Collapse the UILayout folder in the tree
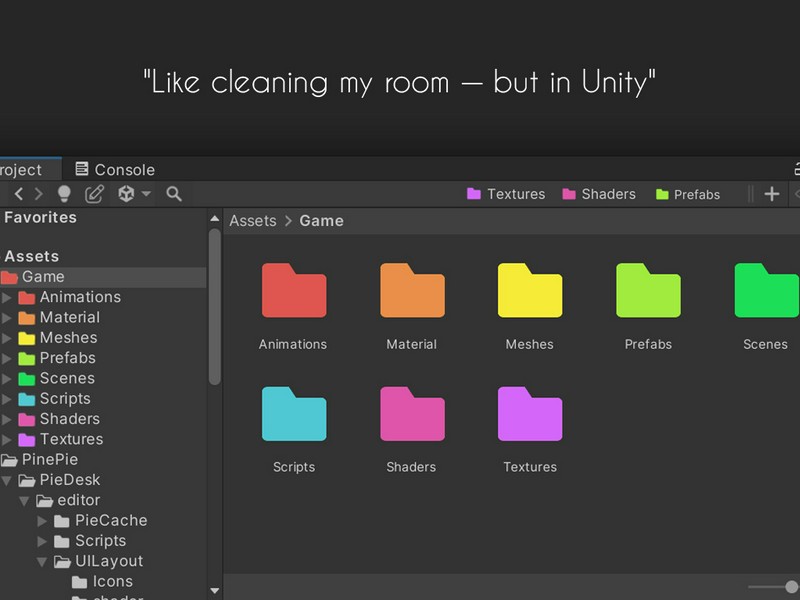 42,562
